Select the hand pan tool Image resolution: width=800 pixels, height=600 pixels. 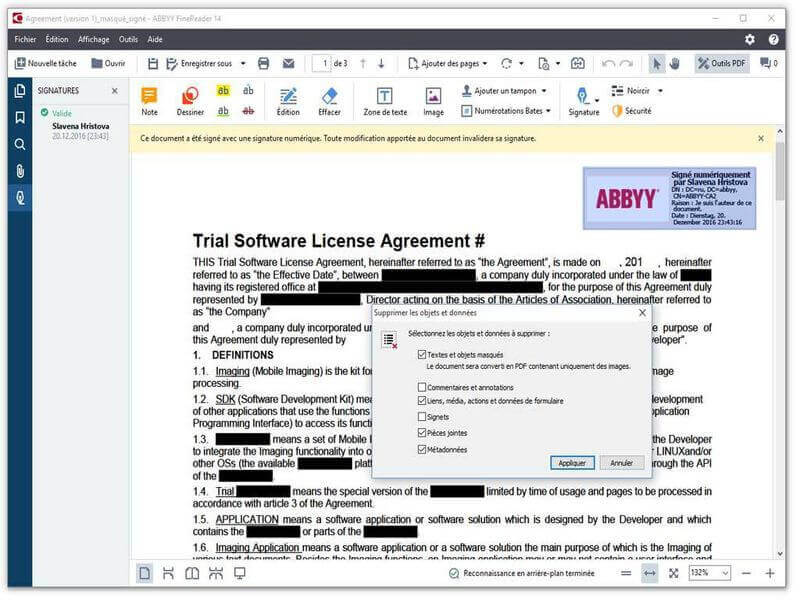coord(674,63)
